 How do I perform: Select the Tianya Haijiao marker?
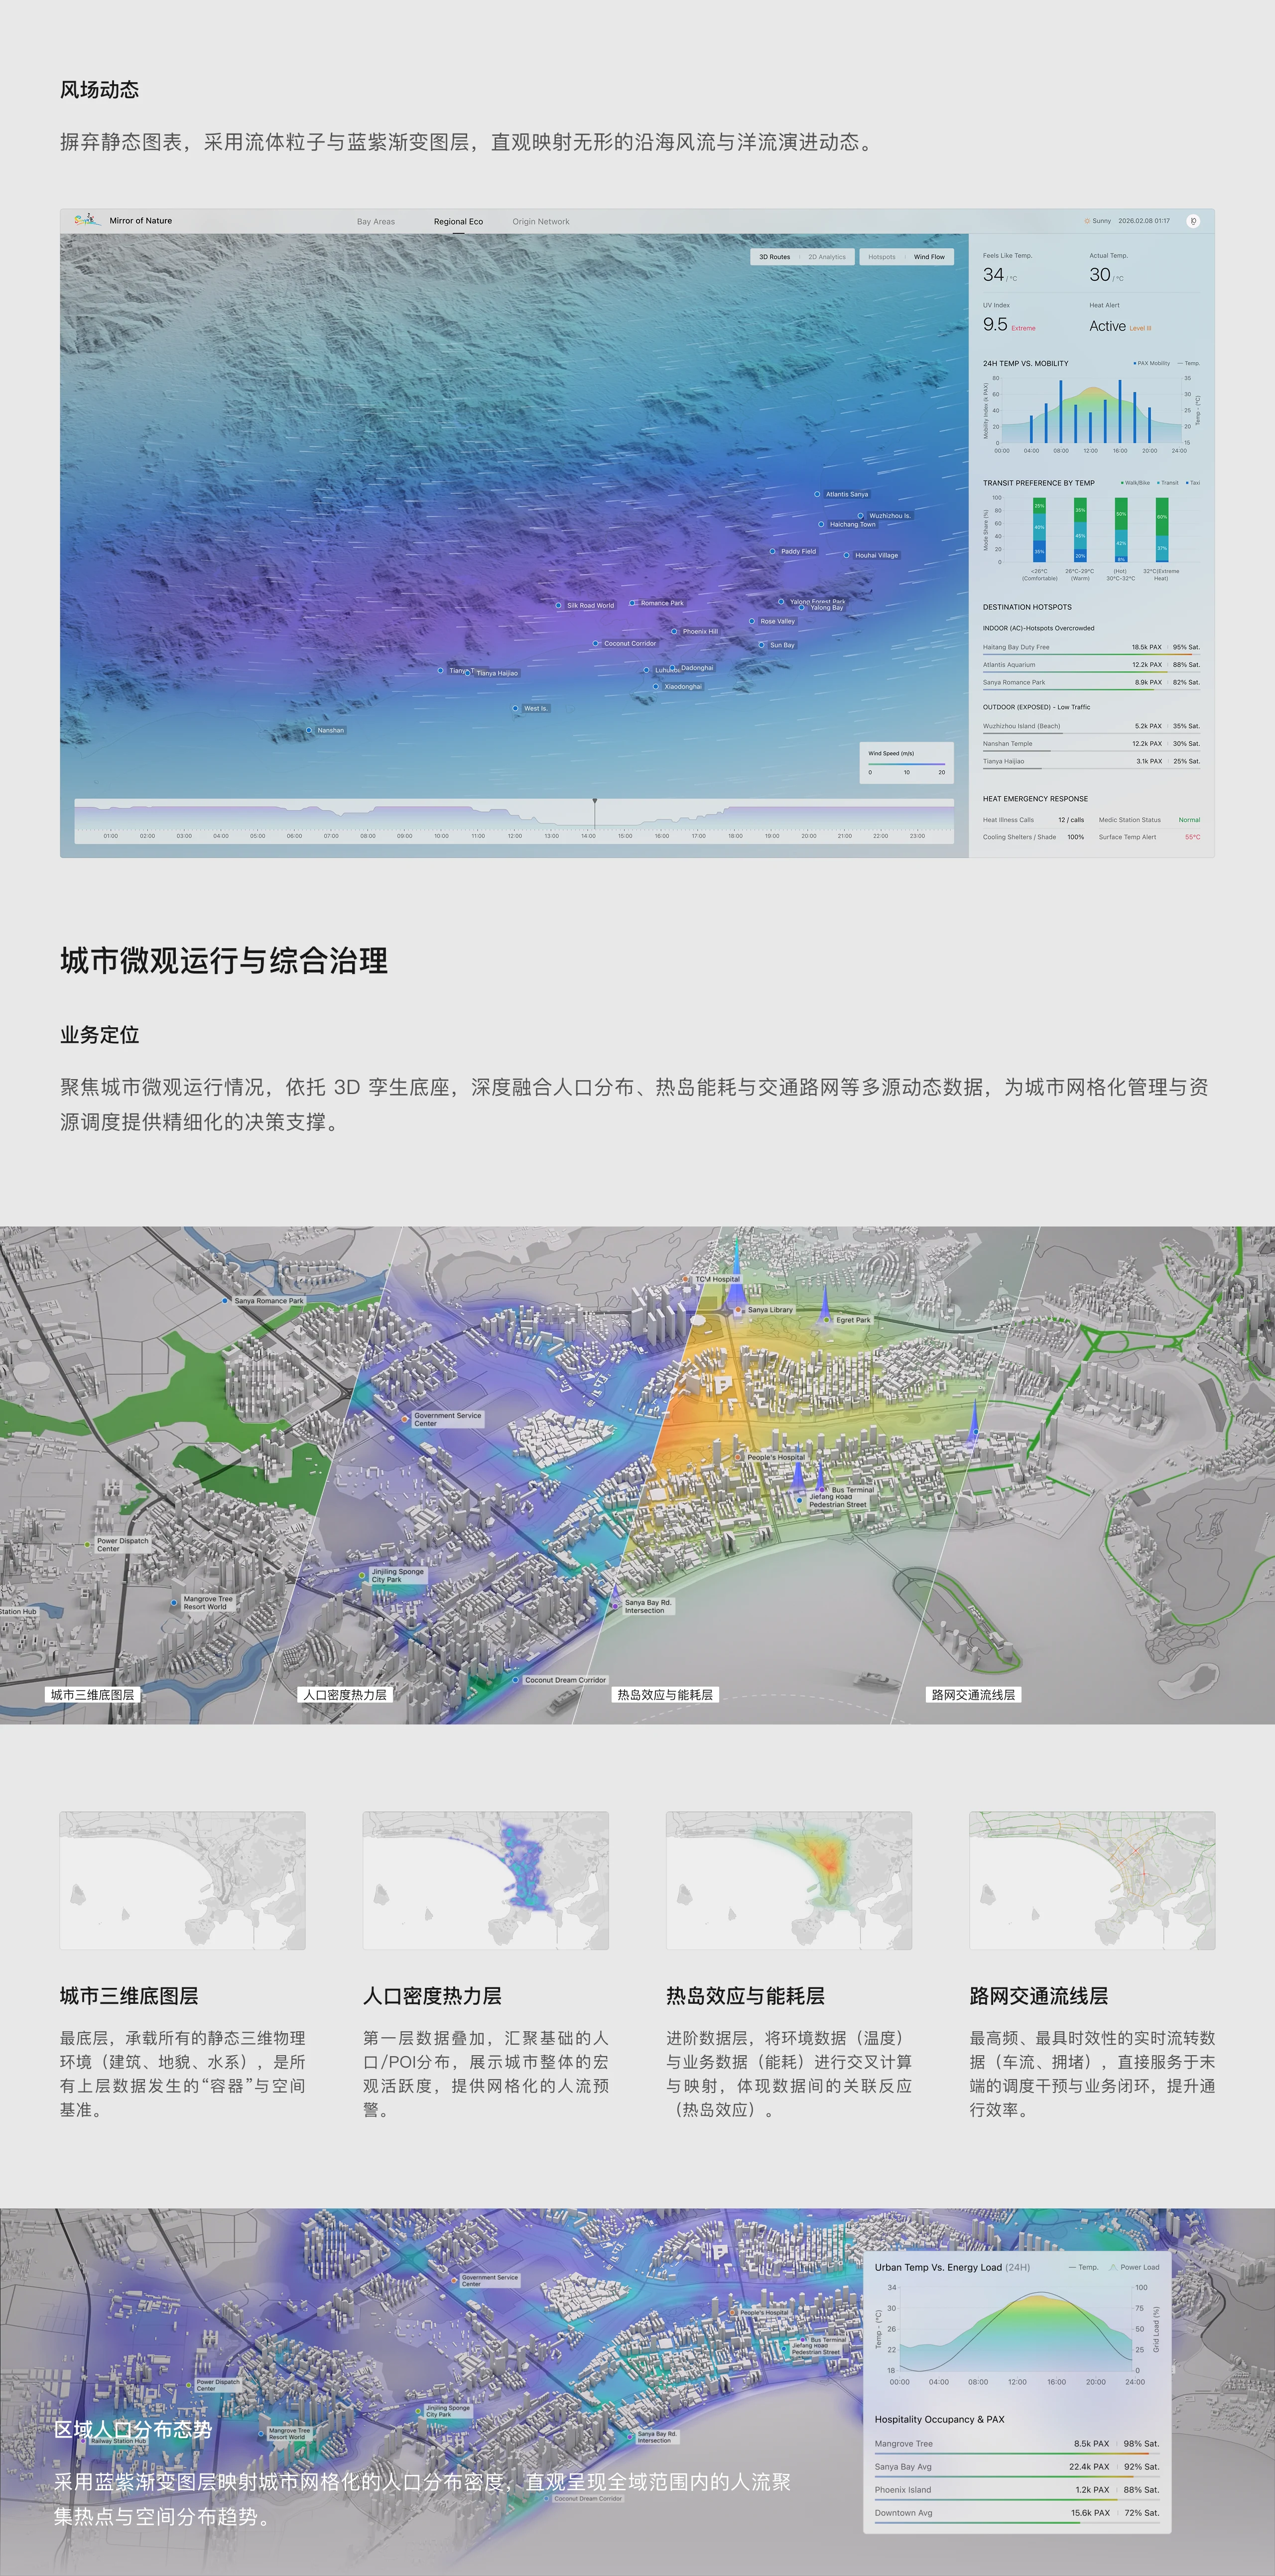pyautogui.click(x=468, y=673)
